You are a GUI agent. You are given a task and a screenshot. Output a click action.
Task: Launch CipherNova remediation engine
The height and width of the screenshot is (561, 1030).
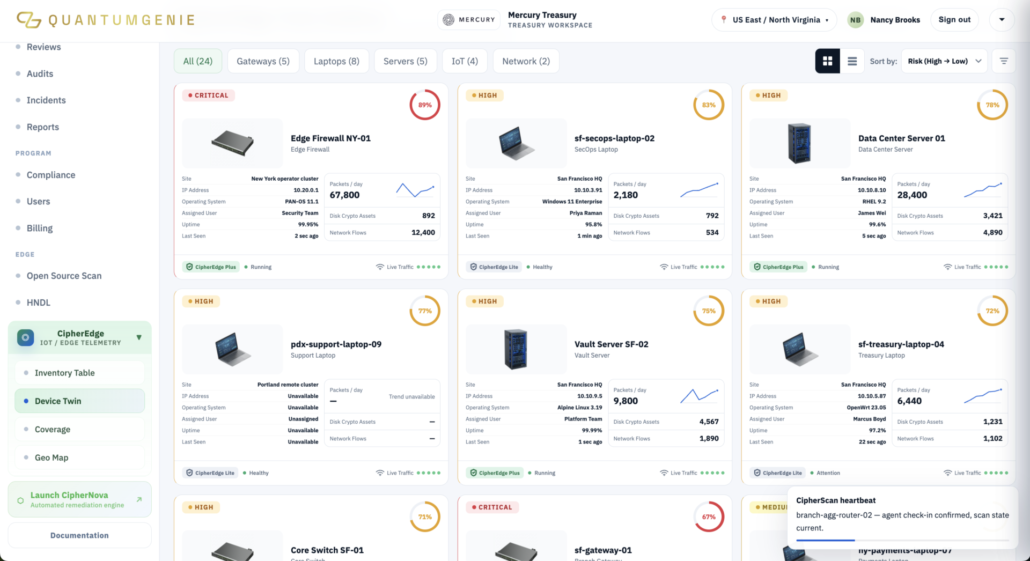79,500
